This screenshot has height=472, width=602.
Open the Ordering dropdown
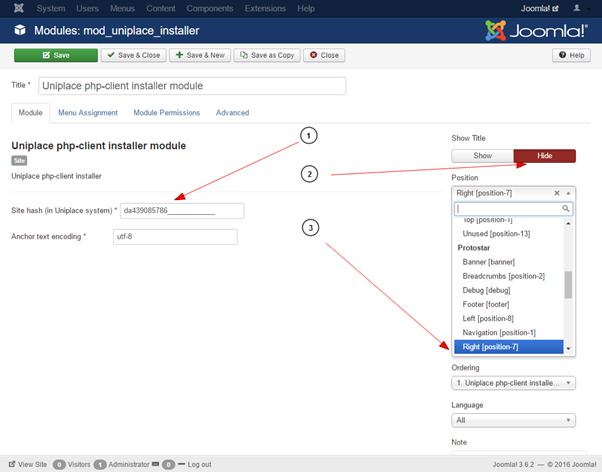pyautogui.click(x=513, y=383)
